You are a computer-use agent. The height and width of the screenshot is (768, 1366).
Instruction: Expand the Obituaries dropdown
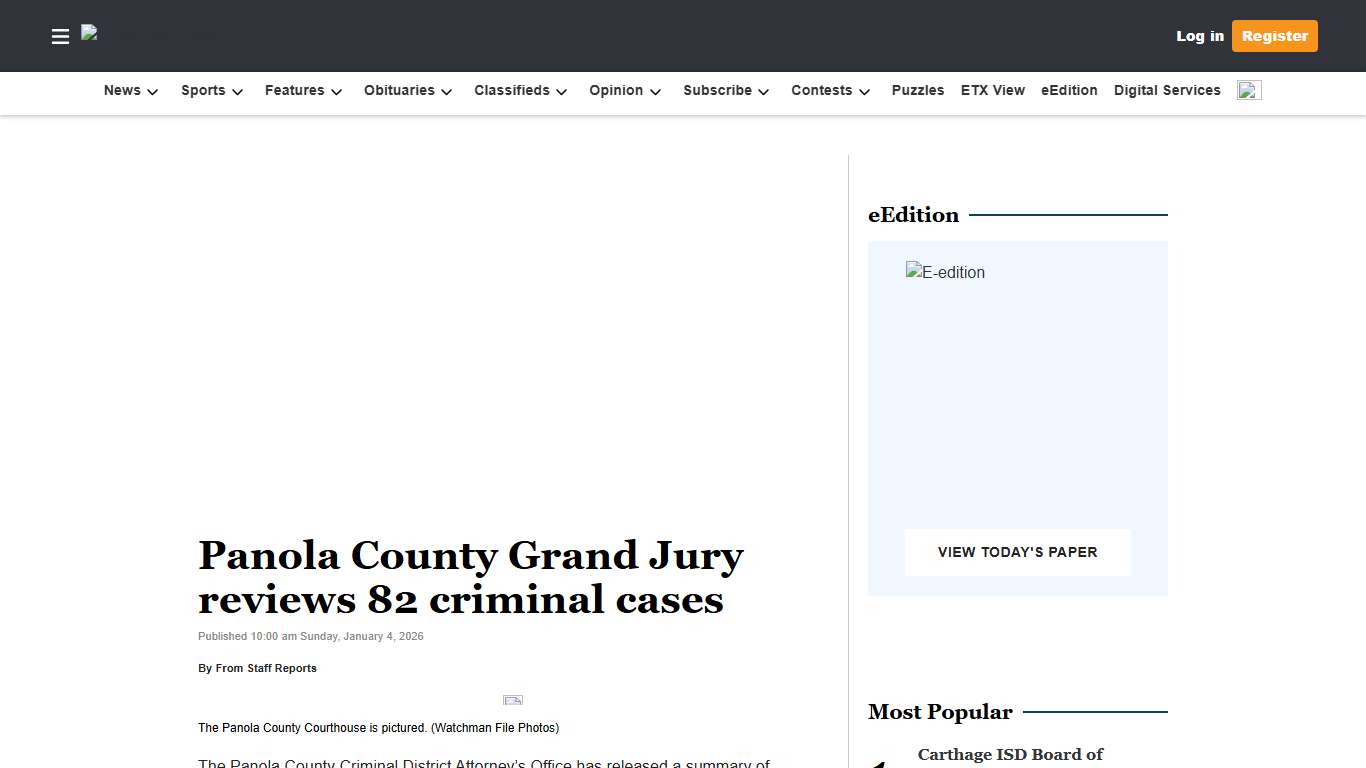pos(406,90)
